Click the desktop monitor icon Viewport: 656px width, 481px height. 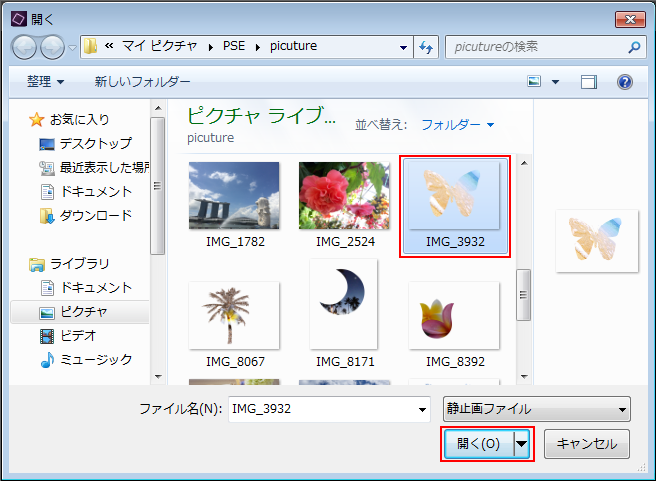tap(47, 144)
